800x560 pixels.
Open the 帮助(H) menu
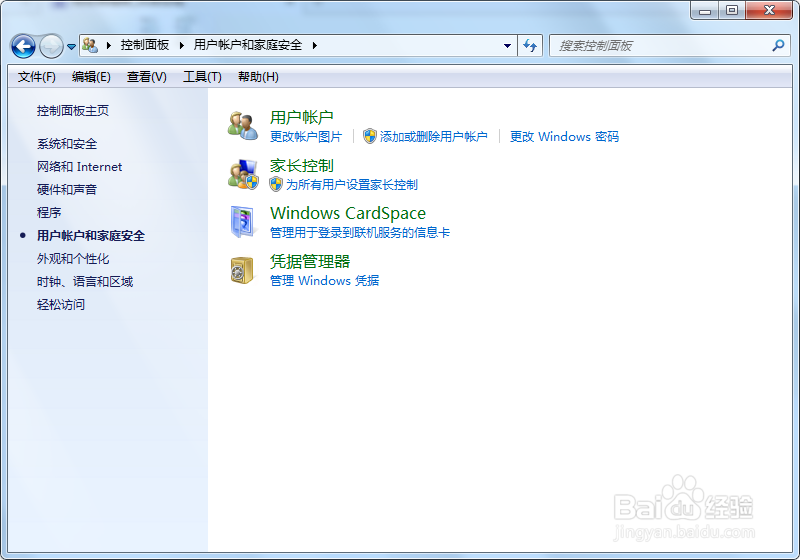tap(258, 77)
